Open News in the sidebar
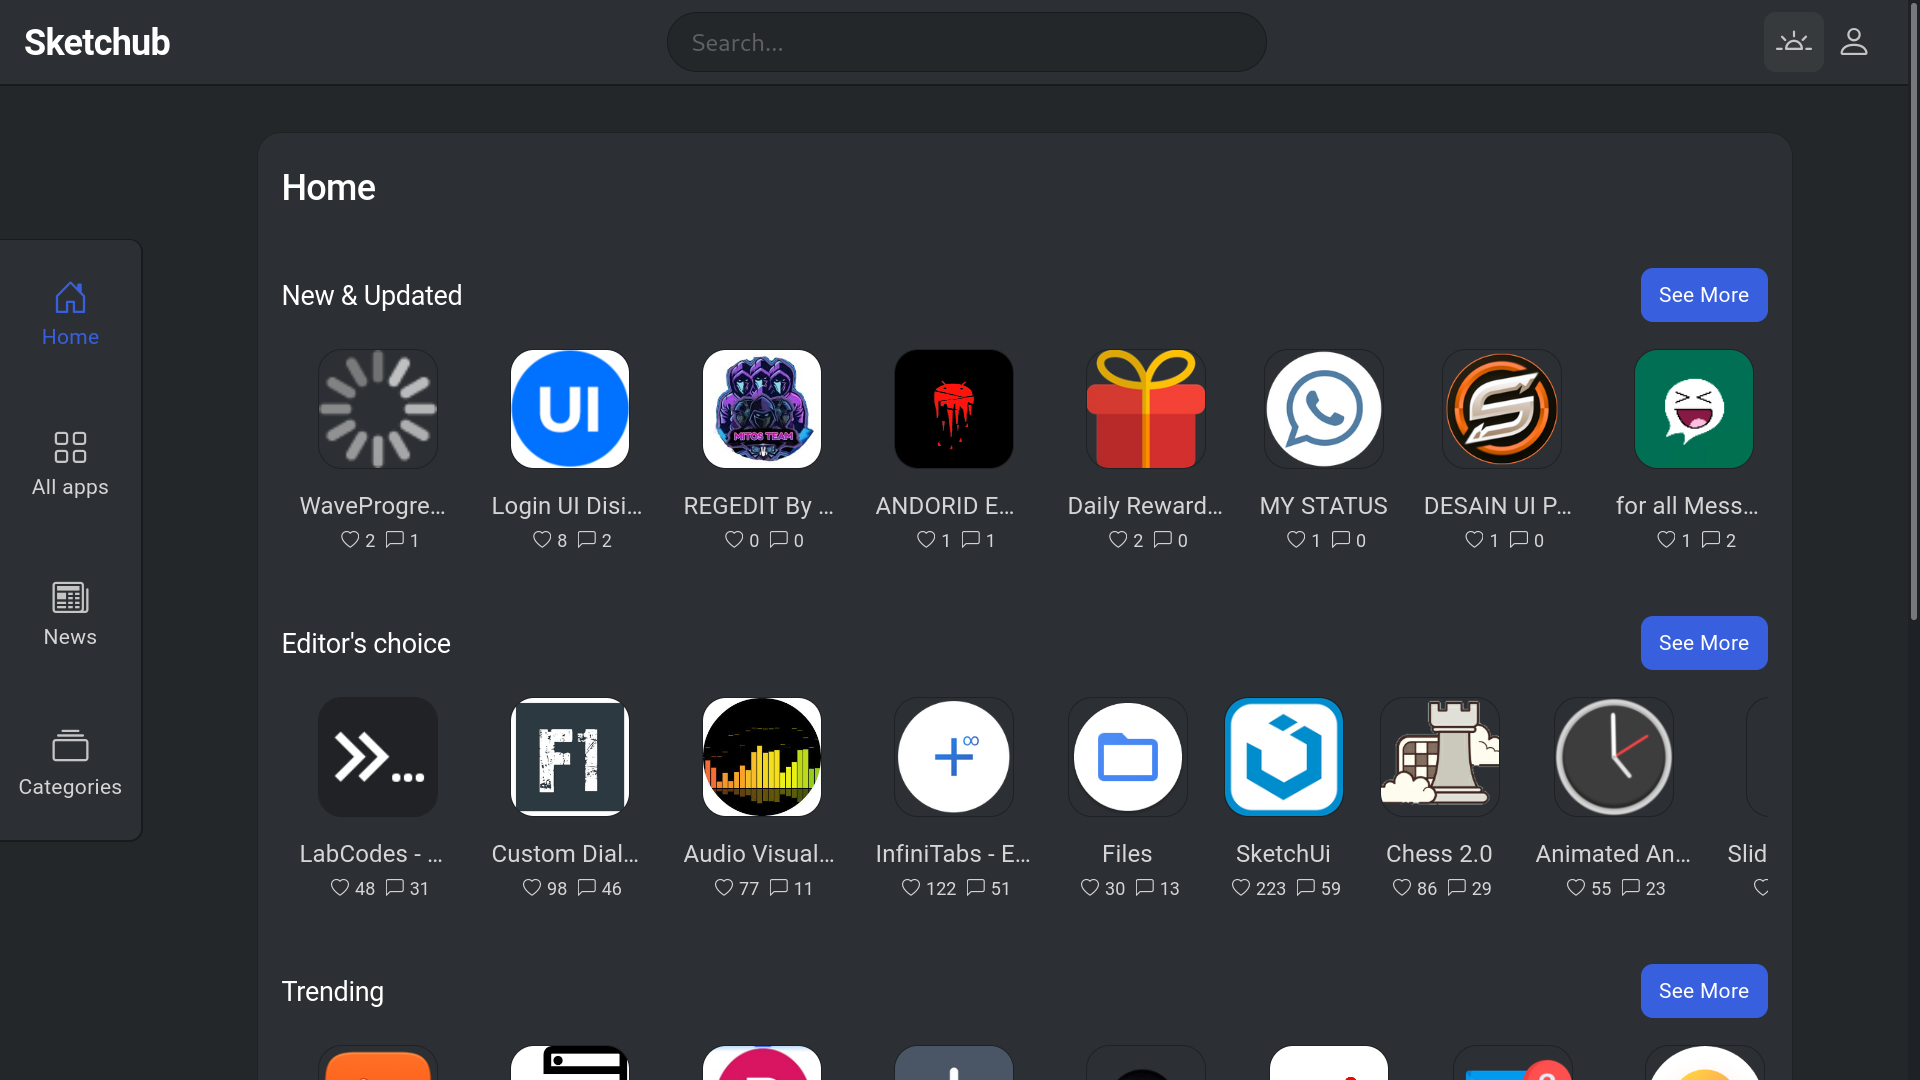Viewport: 1920px width, 1080px height. click(x=70, y=615)
